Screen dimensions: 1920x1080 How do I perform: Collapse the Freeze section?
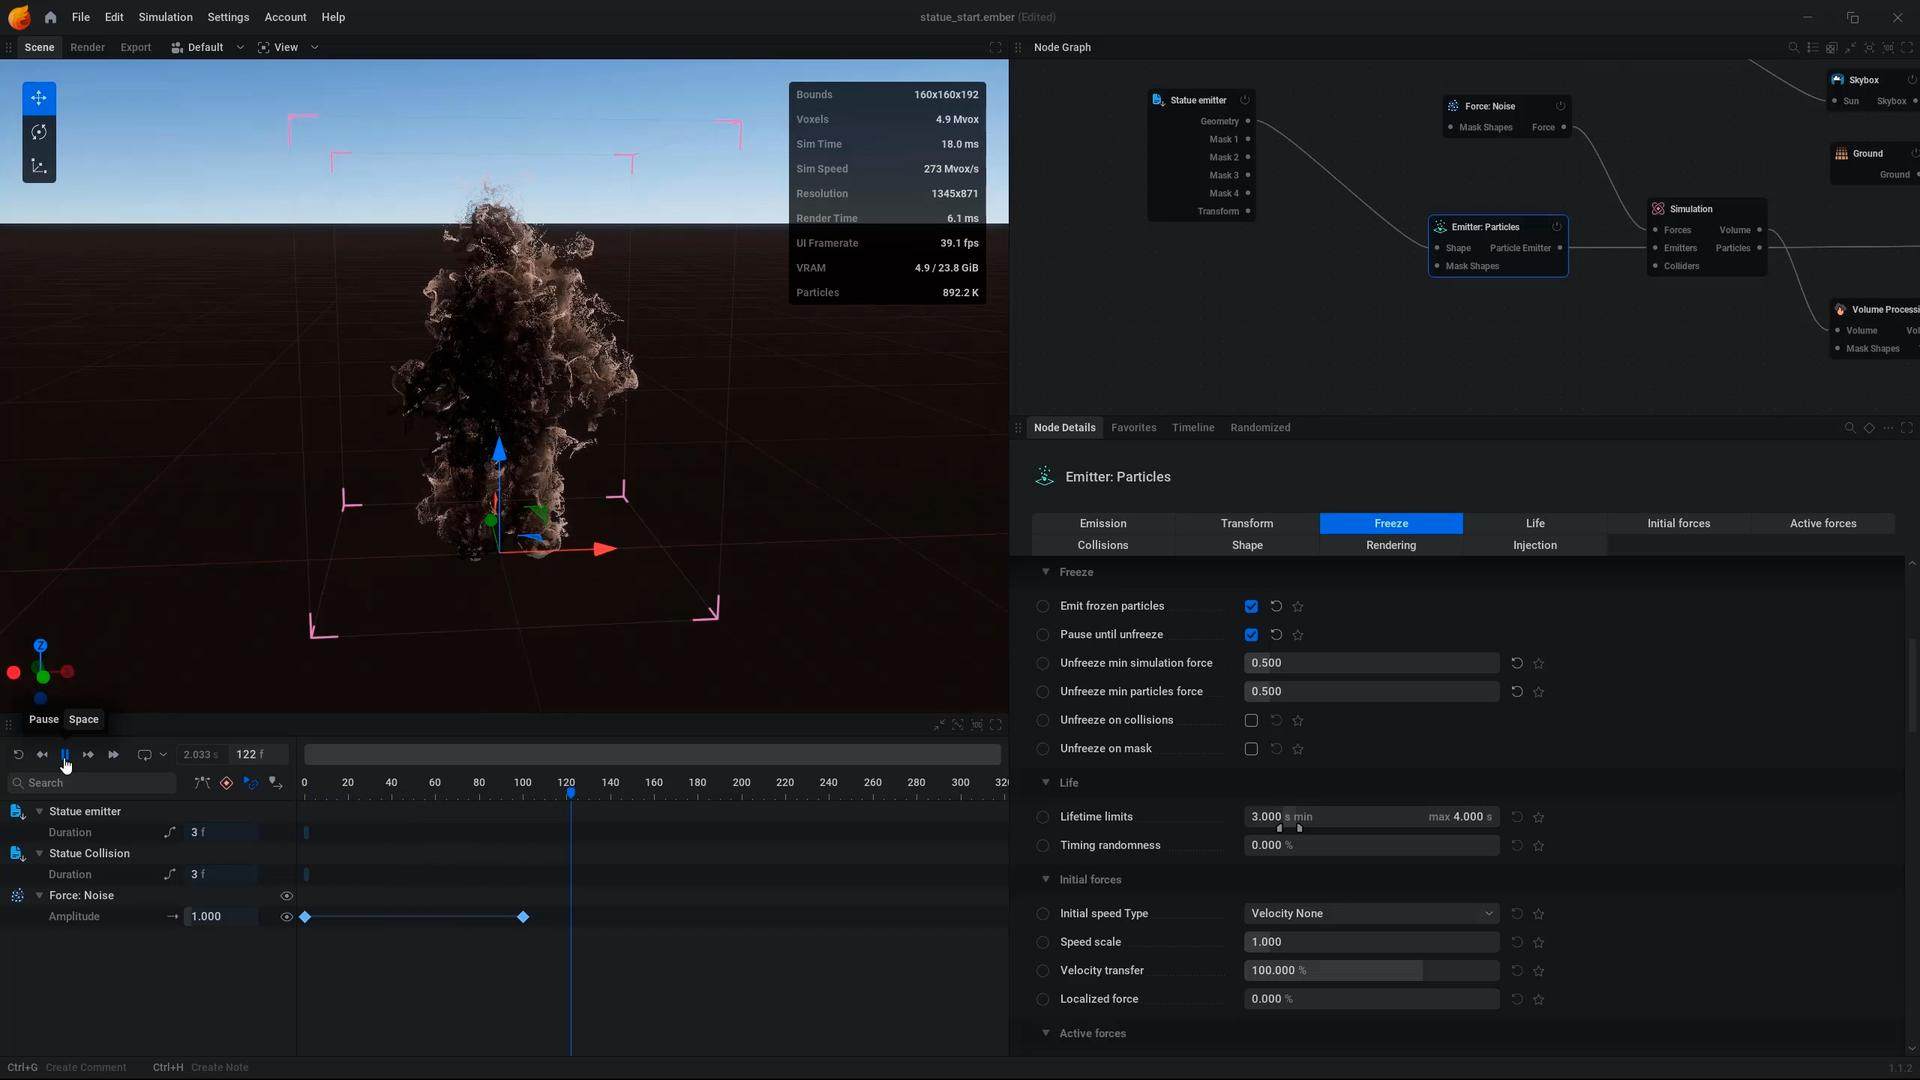(1046, 572)
